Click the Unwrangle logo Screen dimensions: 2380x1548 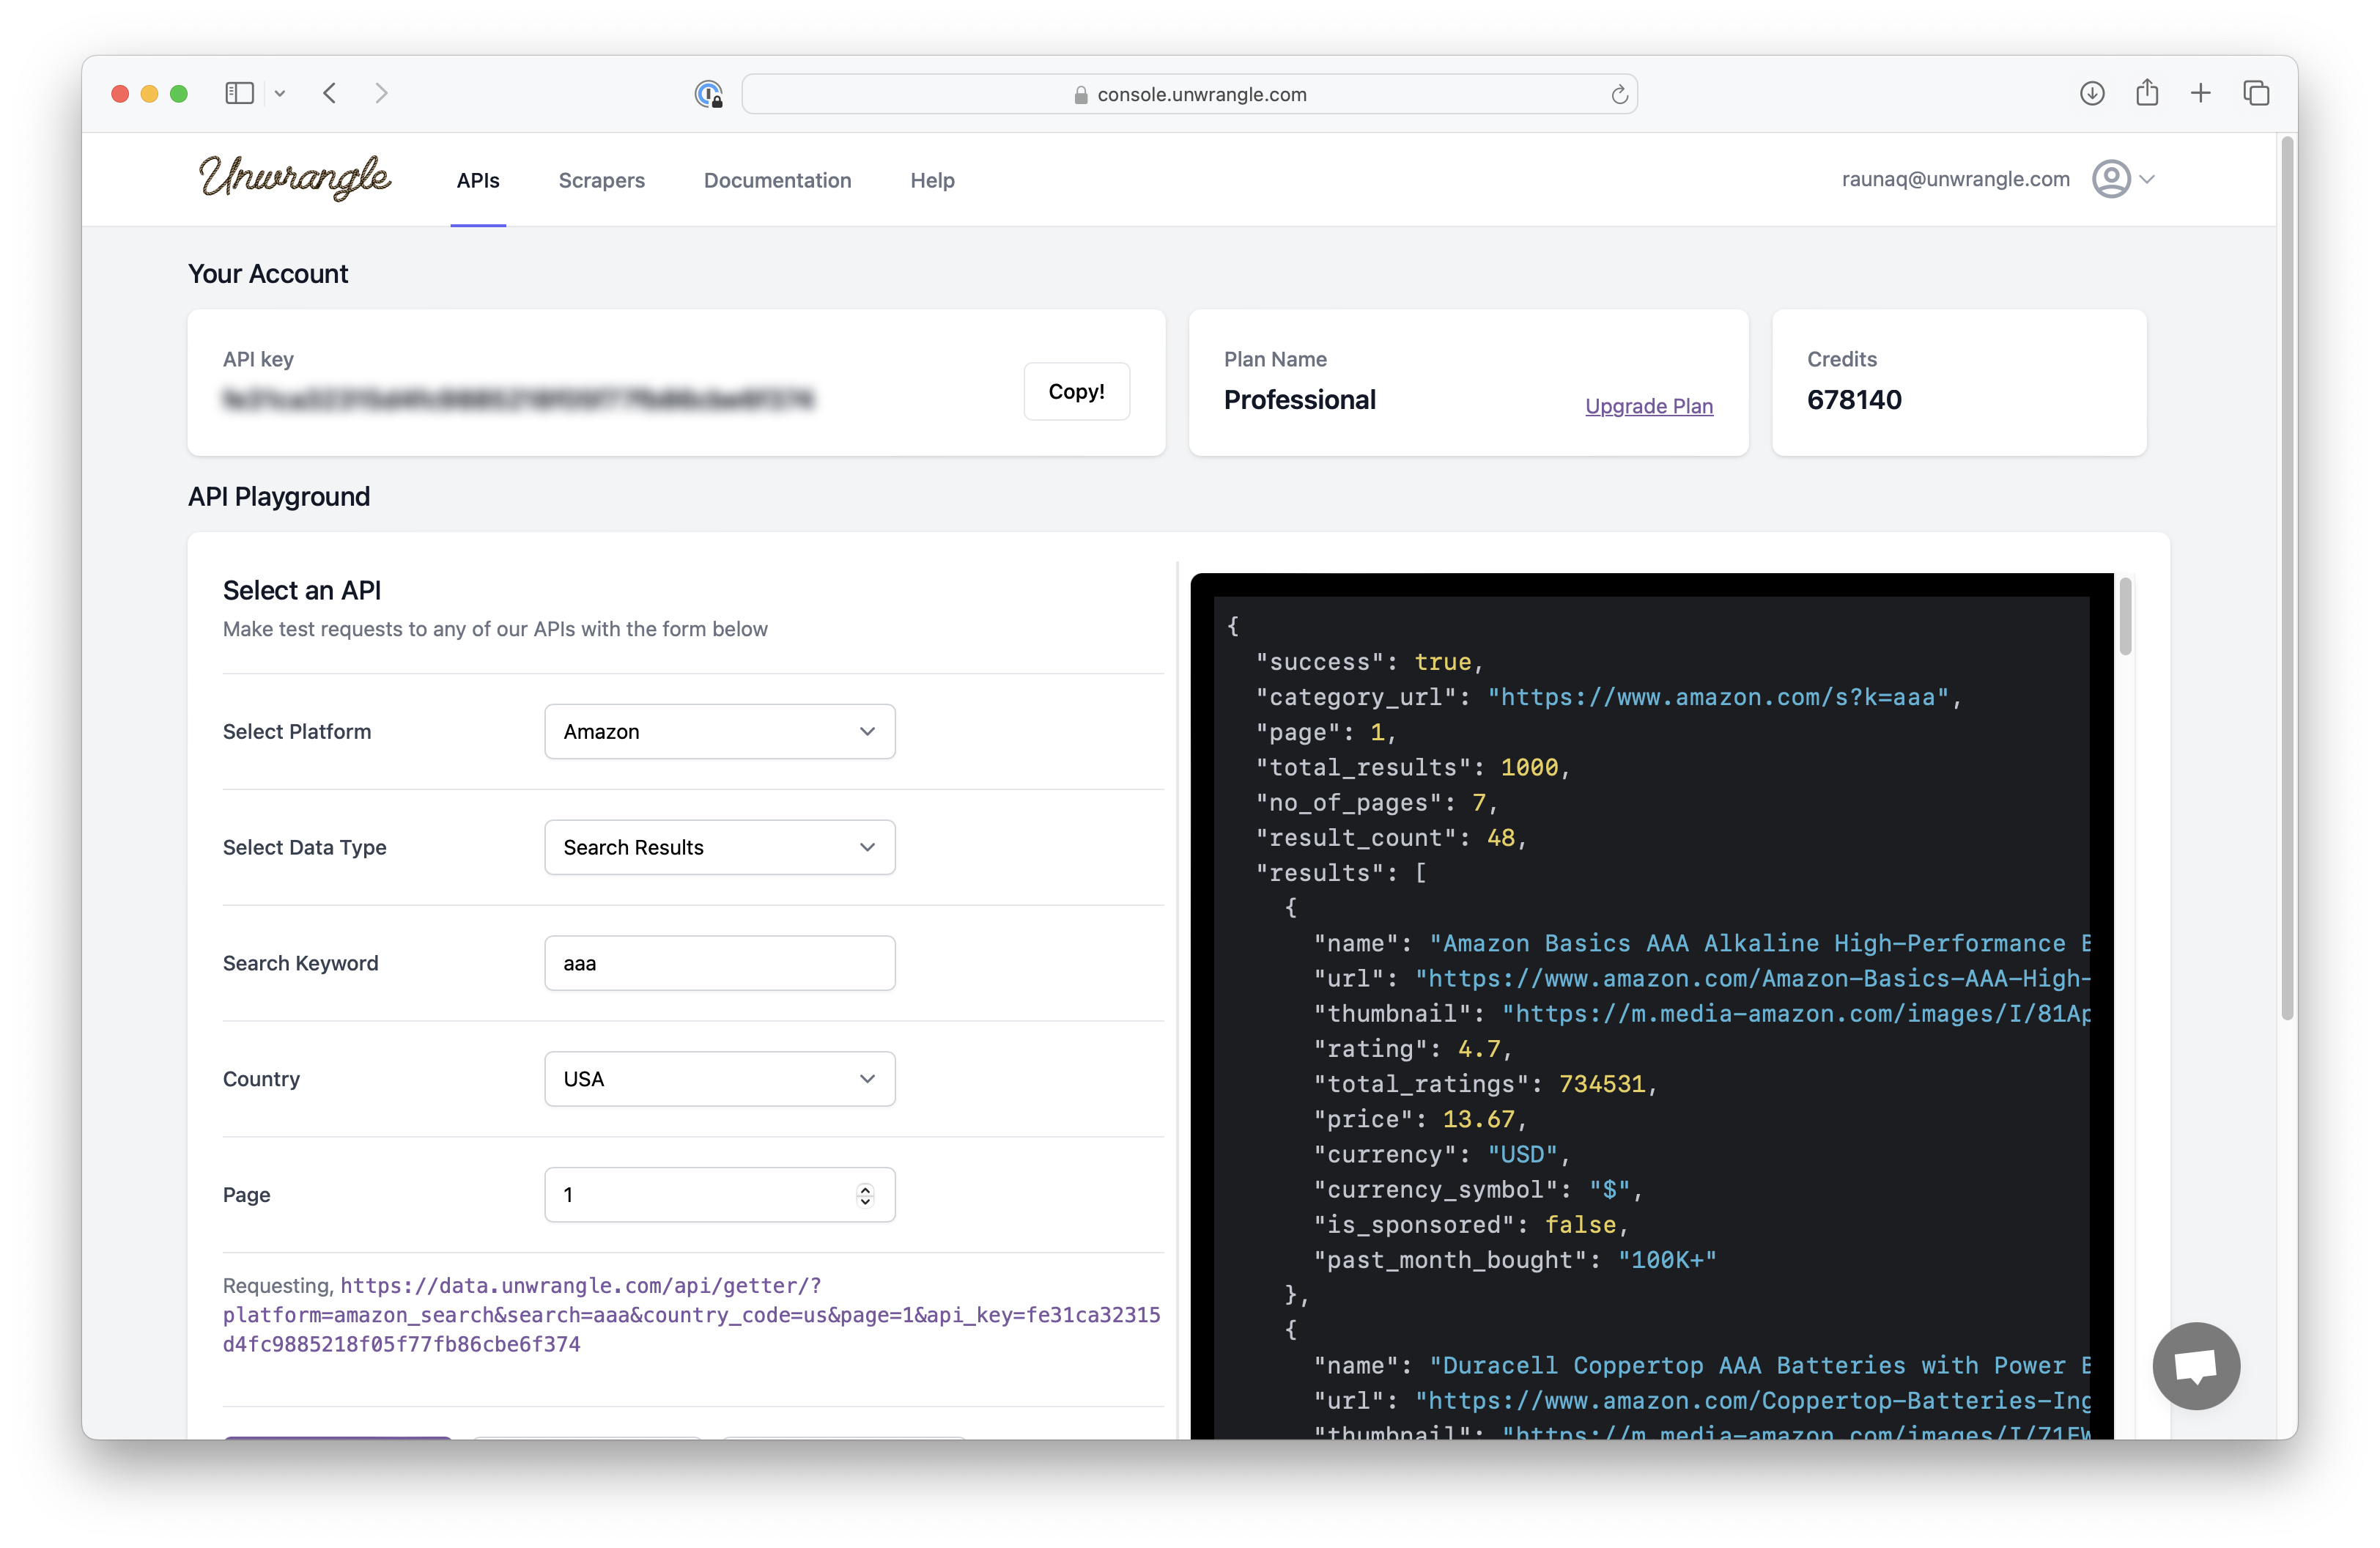295,178
